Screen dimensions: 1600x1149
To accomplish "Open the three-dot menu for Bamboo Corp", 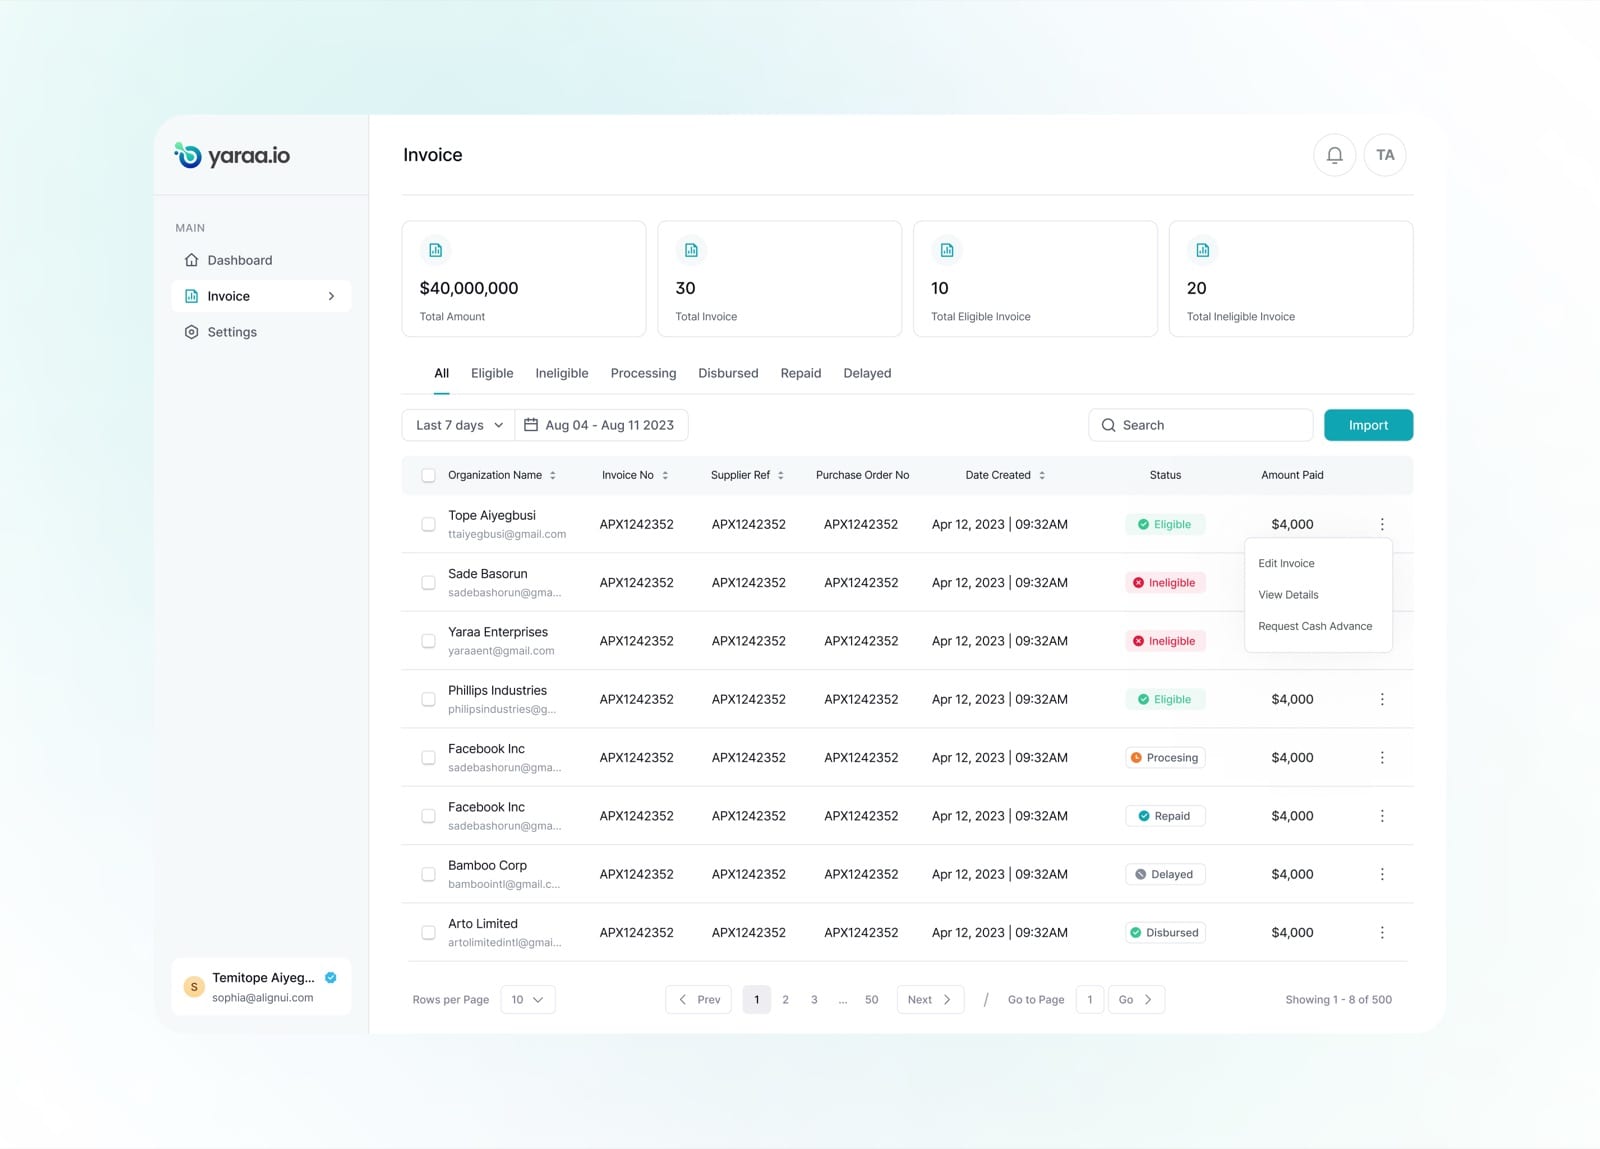I will [x=1382, y=874].
